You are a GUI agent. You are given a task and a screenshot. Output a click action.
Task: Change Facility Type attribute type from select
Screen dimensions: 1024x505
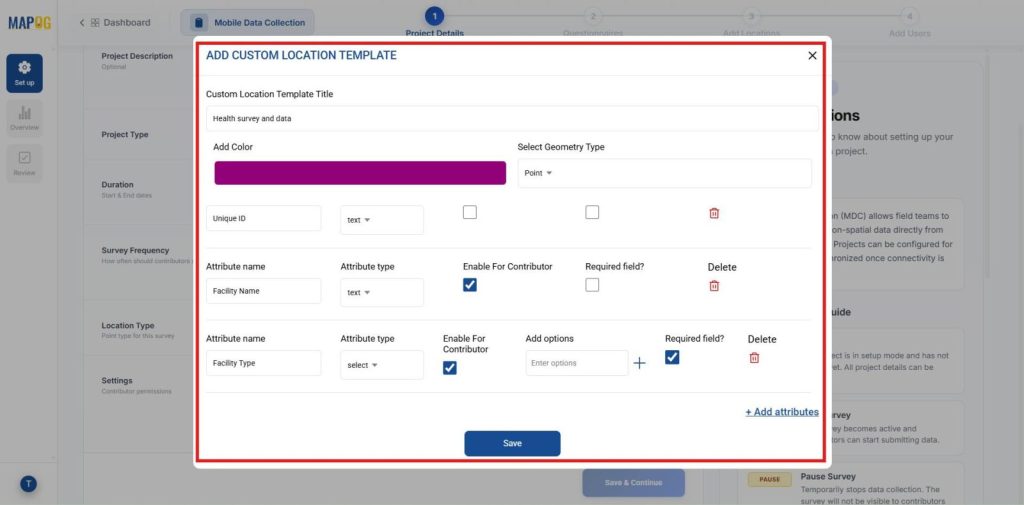(381, 365)
